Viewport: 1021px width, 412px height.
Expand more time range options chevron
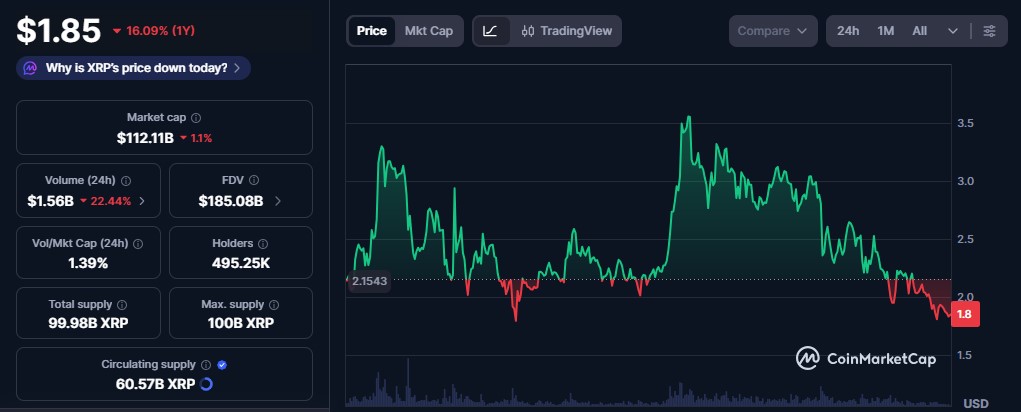pos(953,31)
